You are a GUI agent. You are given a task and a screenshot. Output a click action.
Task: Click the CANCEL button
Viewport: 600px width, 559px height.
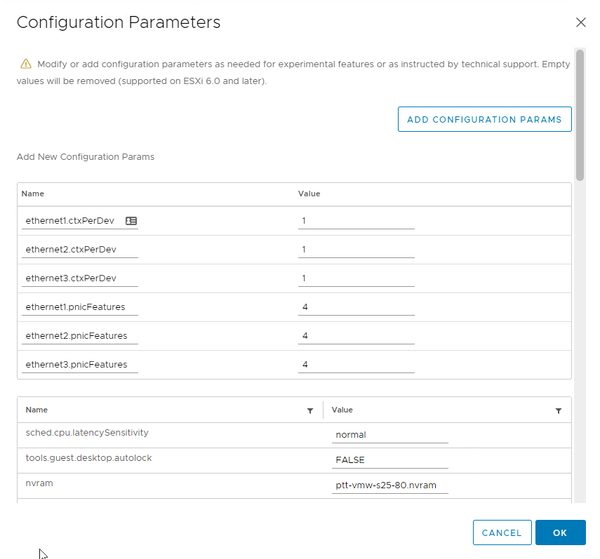click(501, 533)
